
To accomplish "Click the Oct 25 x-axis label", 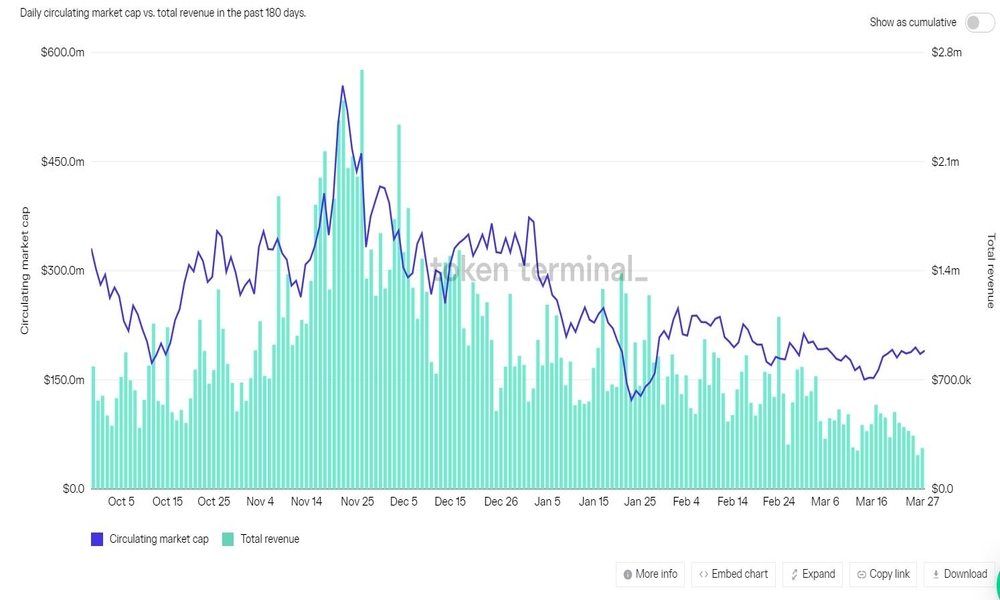I will coord(214,502).
